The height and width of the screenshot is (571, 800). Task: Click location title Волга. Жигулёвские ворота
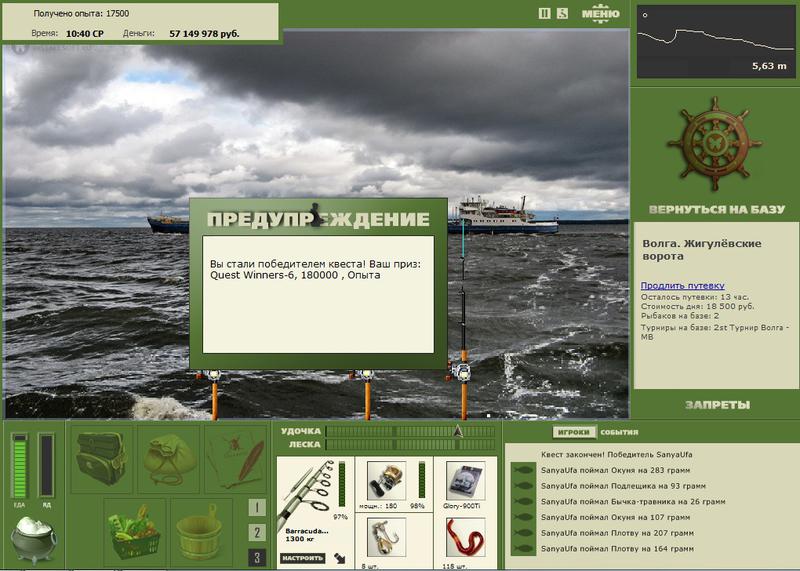click(702, 250)
